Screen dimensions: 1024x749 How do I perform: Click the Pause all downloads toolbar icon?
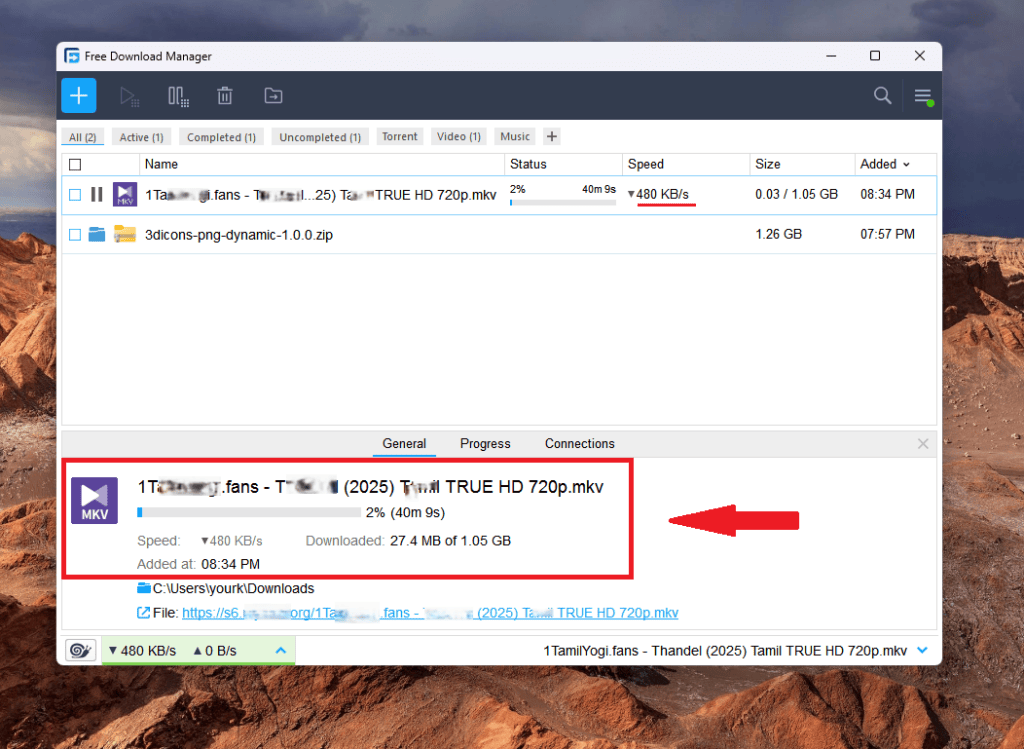178,97
